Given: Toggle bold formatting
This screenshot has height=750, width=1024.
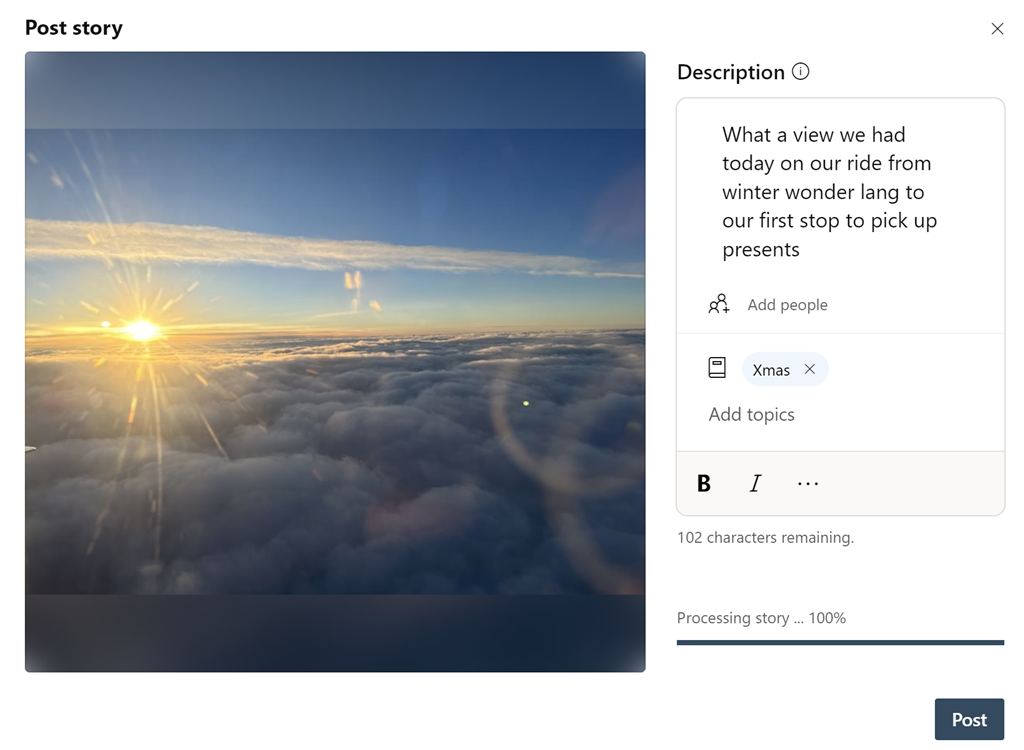Looking at the screenshot, I should 704,484.
